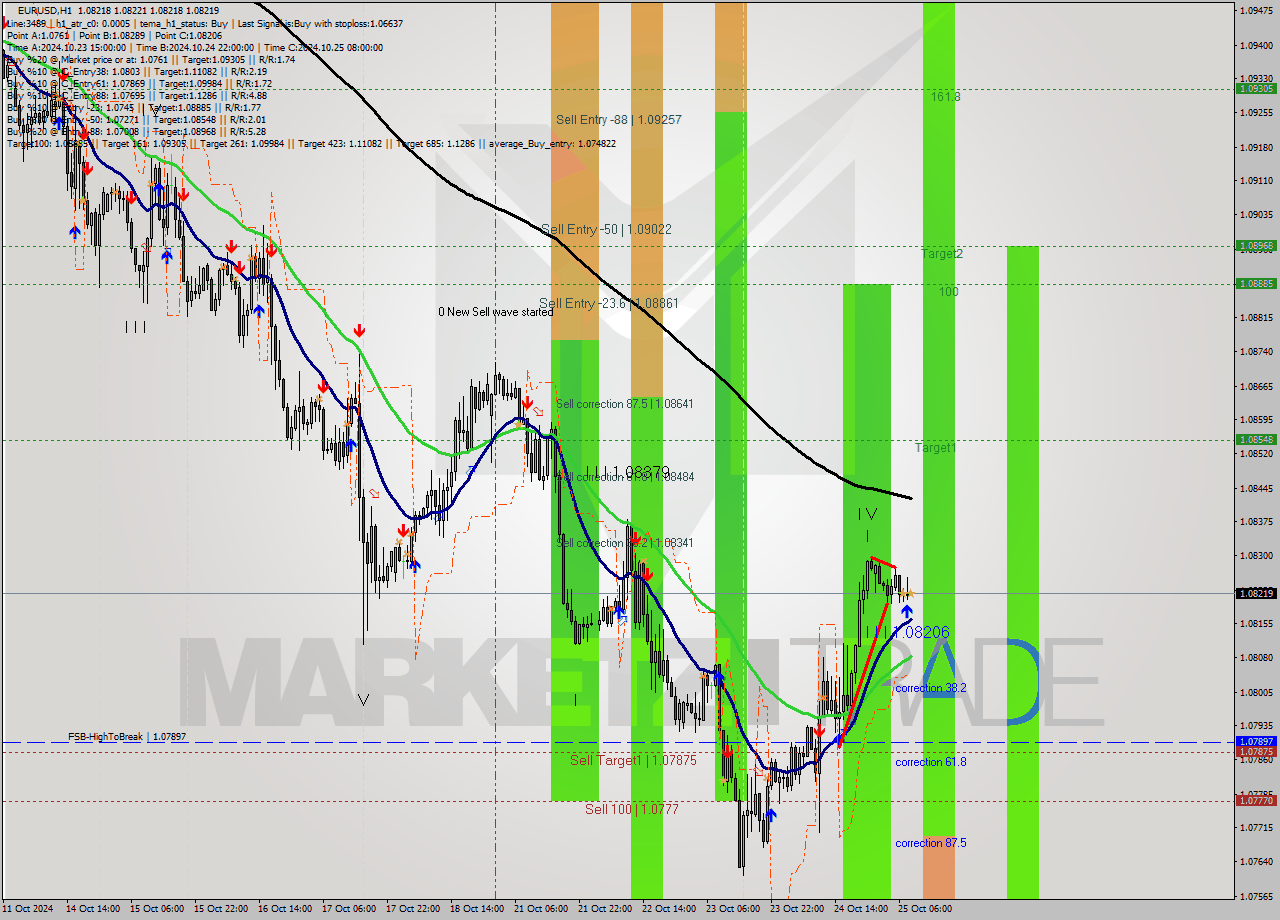Click the green 1.08966 price tag
The height and width of the screenshot is (920, 1280).
click(1255, 245)
